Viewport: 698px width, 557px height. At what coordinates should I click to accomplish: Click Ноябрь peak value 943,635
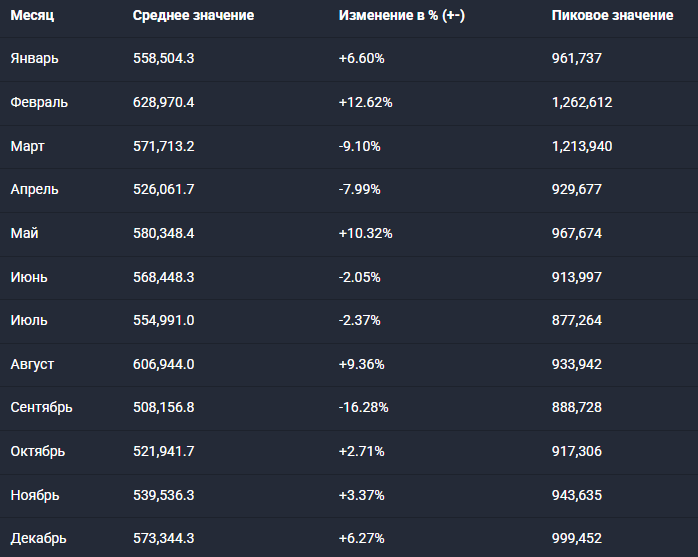(577, 495)
